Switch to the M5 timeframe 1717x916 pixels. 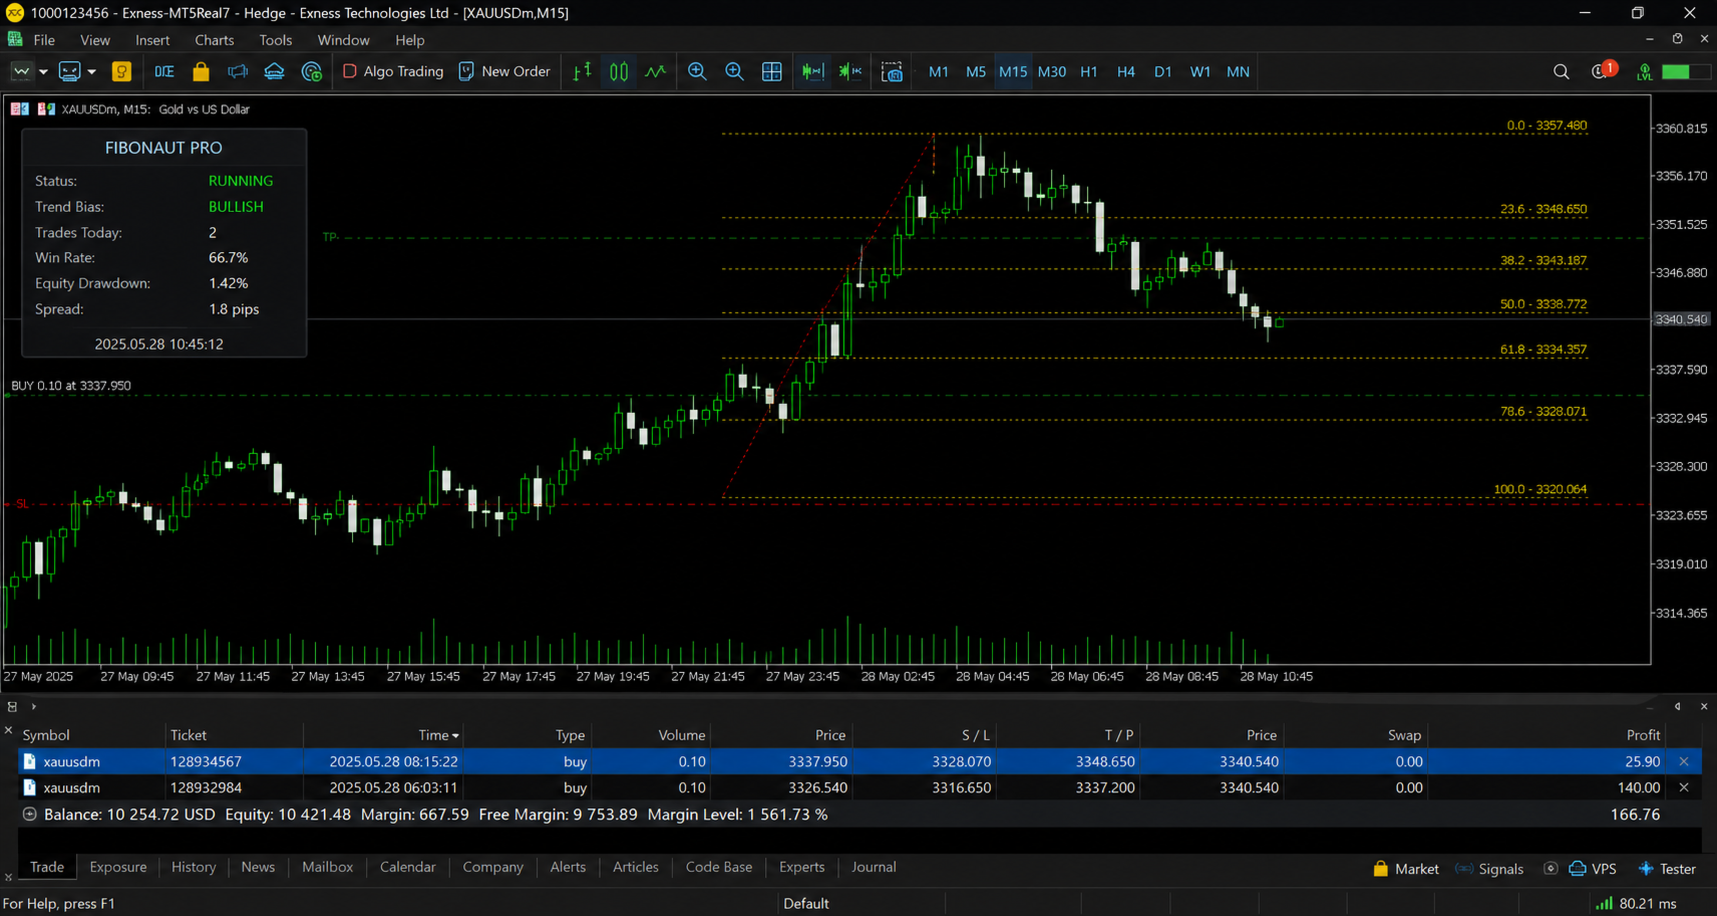click(976, 72)
